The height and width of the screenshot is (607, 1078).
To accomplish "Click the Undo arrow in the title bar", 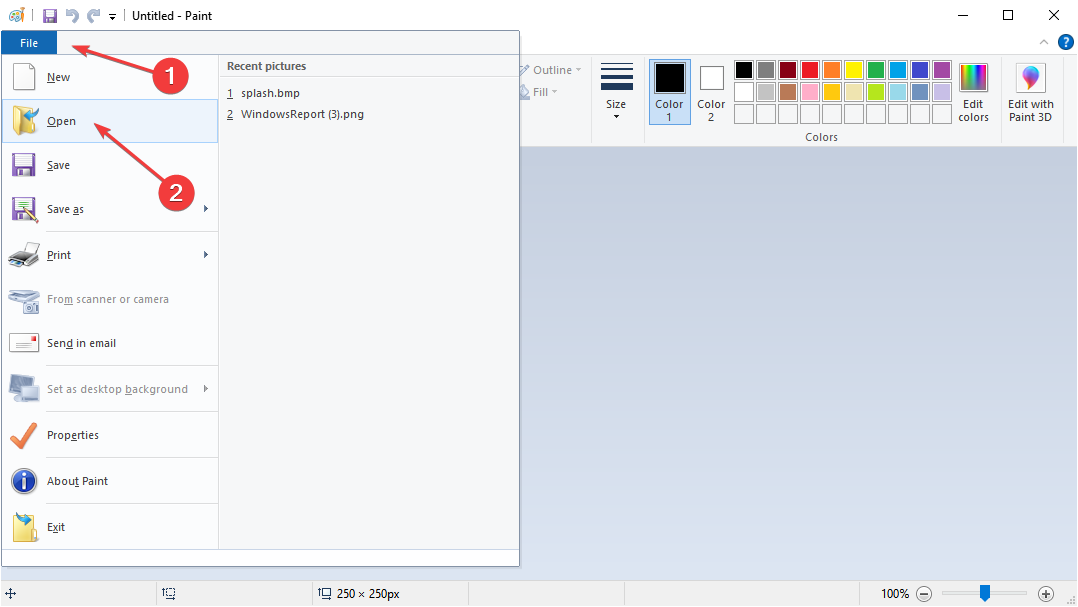I will click(72, 16).
